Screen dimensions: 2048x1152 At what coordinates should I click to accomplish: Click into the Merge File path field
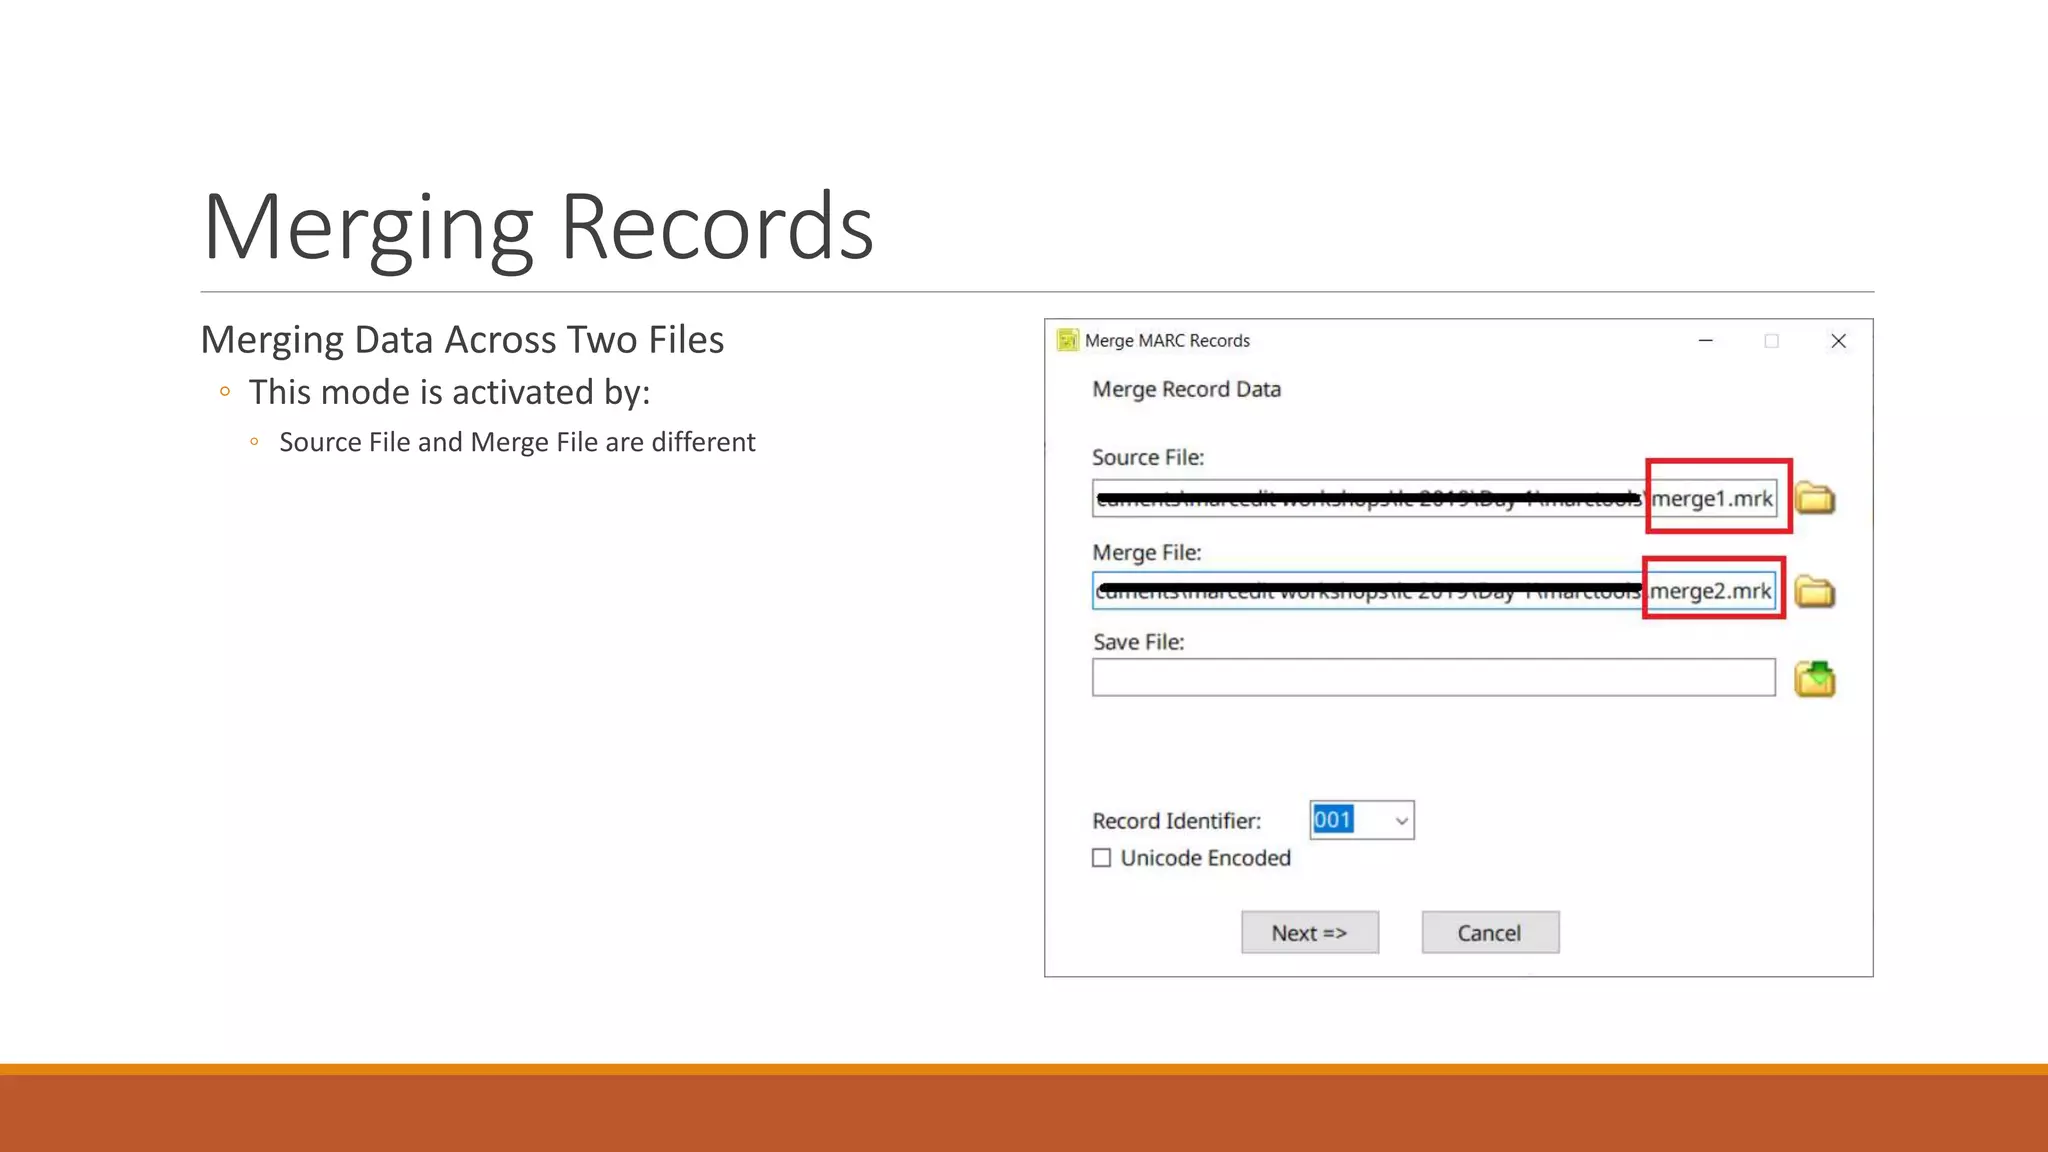[1434, 591]
